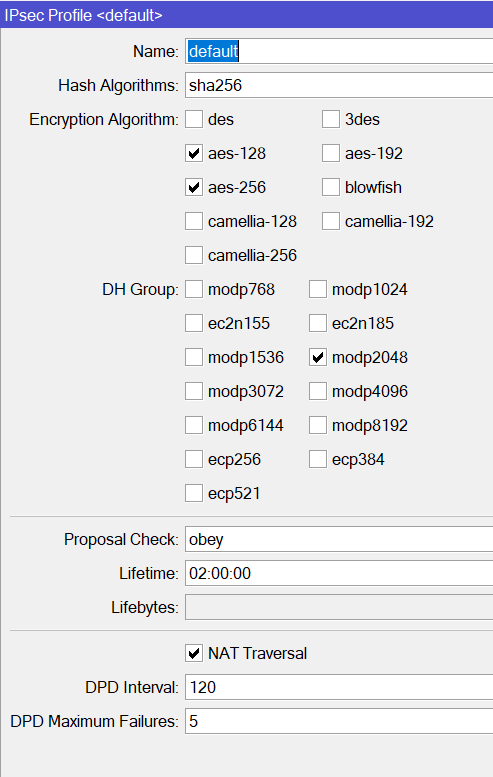The height and width of the screenshot is (777, 493).
Task: Uncheck the aes-256 encryption checkbox
Action: 194,187
